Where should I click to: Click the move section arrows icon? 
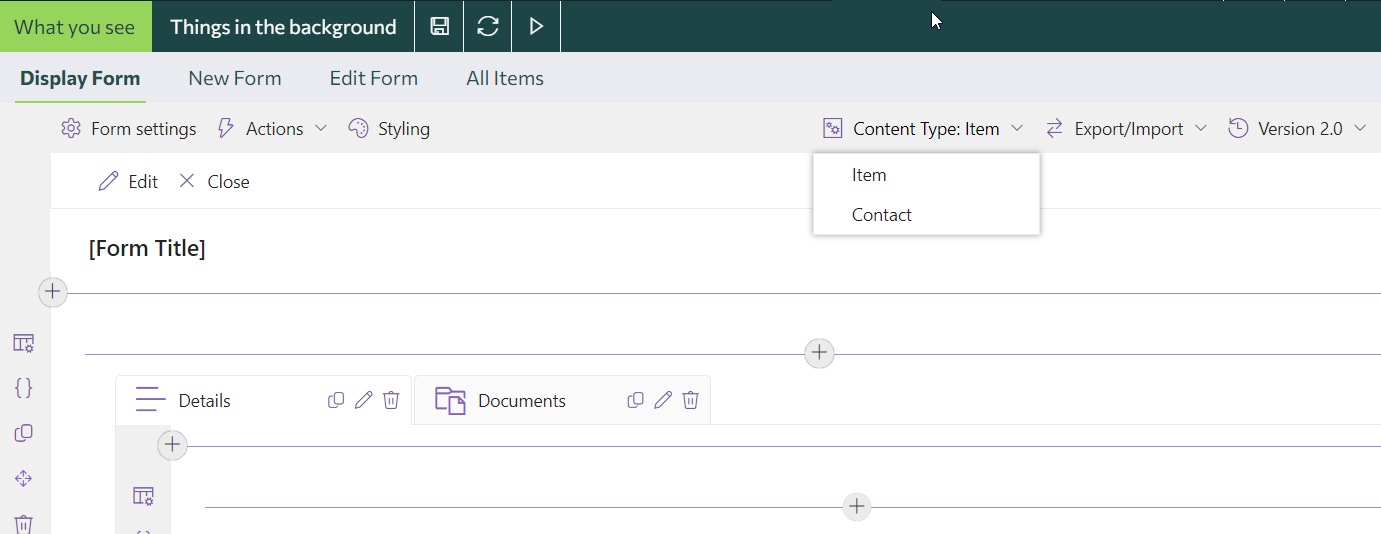pyautogui.click(x=24, y=479)
